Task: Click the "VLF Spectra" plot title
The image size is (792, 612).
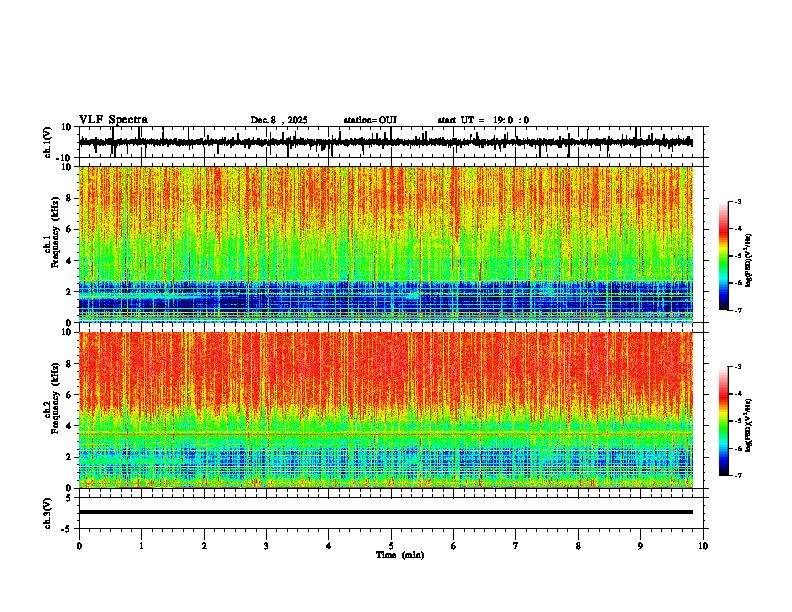Action: tap(113, 120)
